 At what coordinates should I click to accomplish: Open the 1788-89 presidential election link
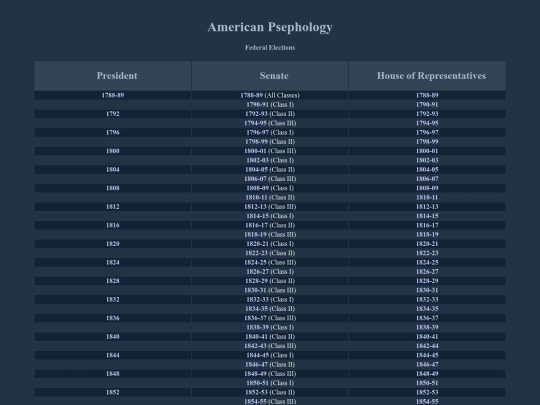[113, 95]
